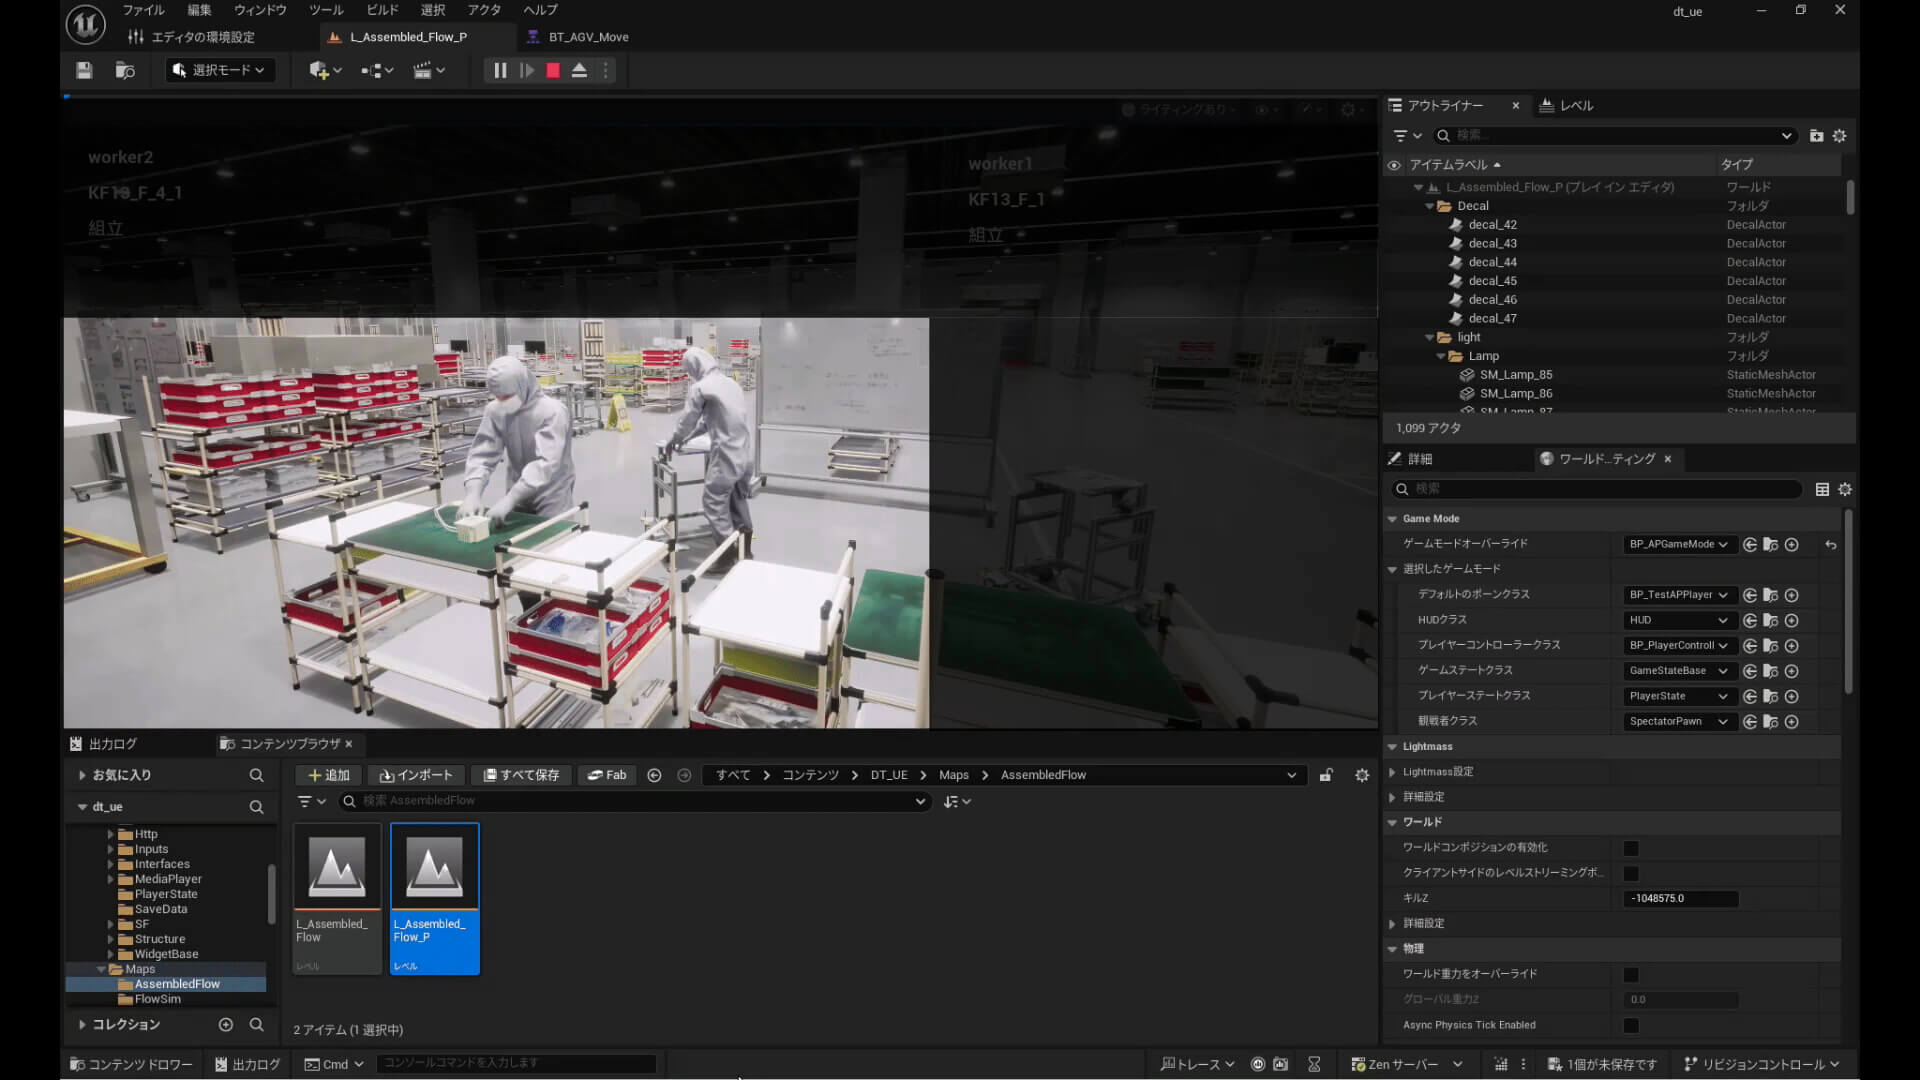Lock the content browser with padlock icon
The width and height of the screenshot is (1920, 1080).
(1326, 775)
